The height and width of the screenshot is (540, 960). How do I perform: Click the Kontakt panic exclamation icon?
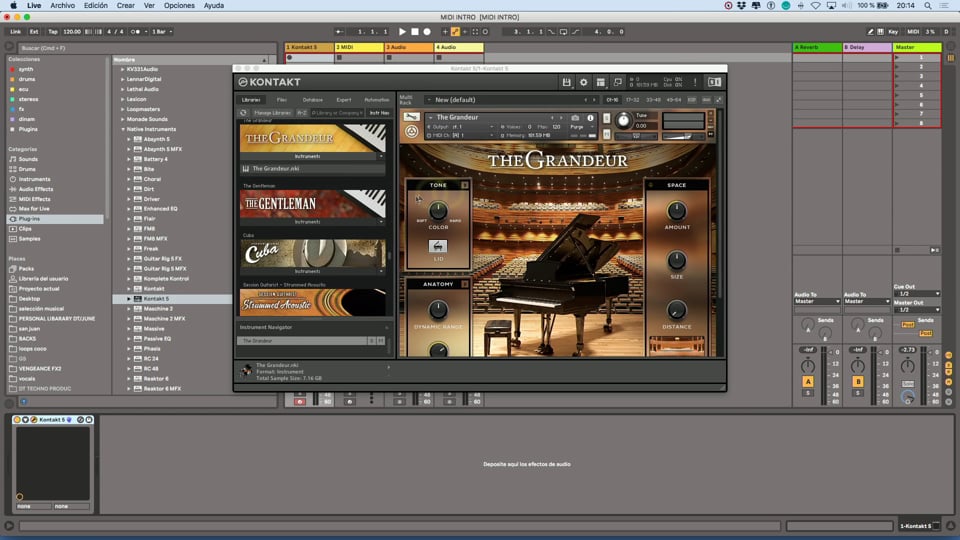point(695,82)
